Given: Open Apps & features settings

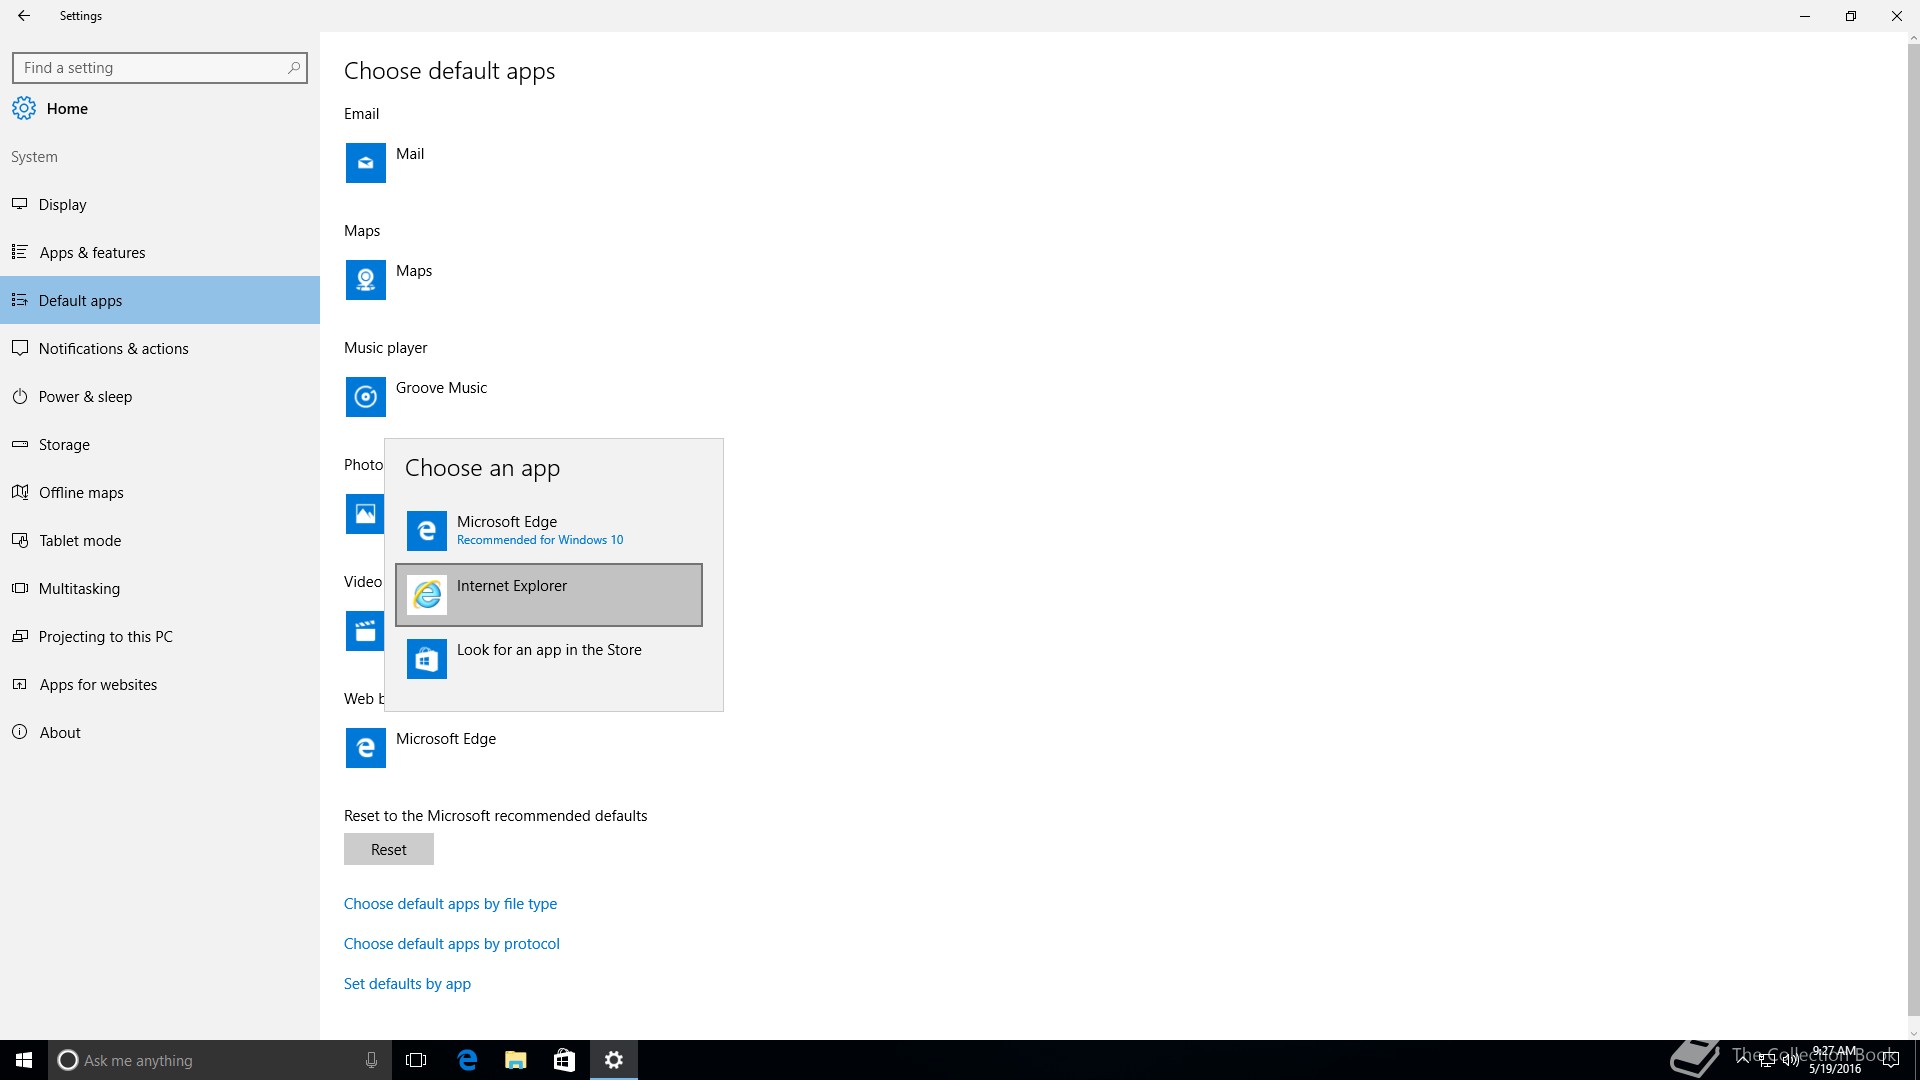Looking at the screenshot, I should pyautogui.click(x=160, y=252).
